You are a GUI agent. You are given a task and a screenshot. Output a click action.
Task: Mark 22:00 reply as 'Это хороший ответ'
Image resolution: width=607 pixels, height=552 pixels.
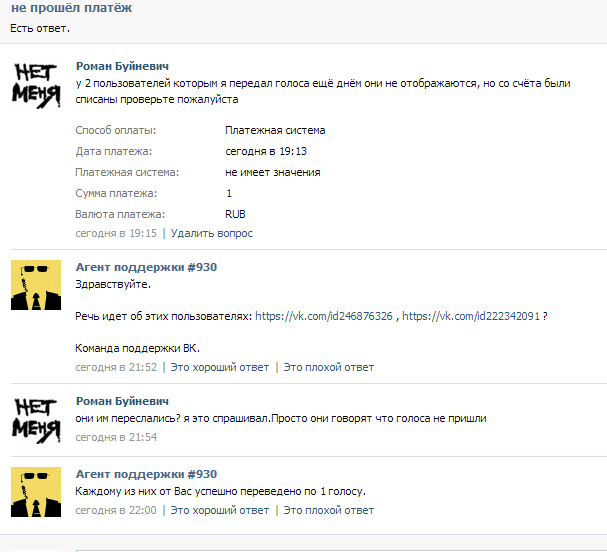[x=219, y=510]
